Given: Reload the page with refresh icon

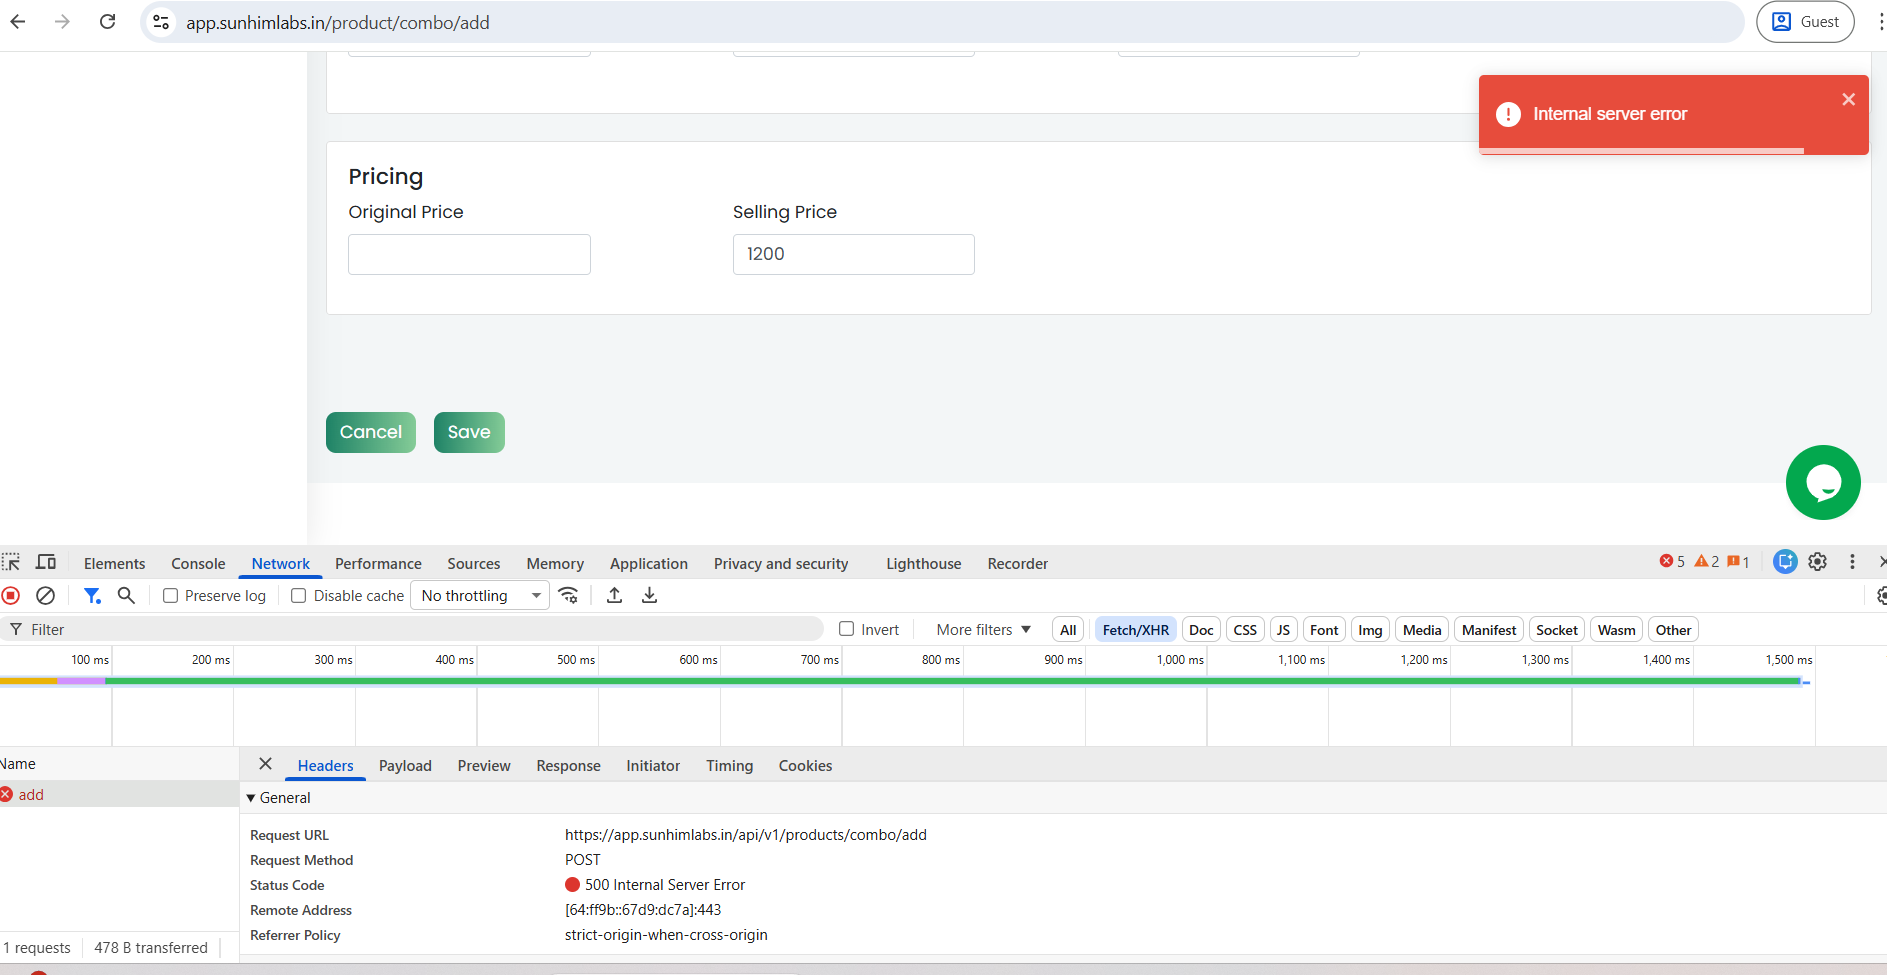Looking at the screenshot, I should 108,22.
